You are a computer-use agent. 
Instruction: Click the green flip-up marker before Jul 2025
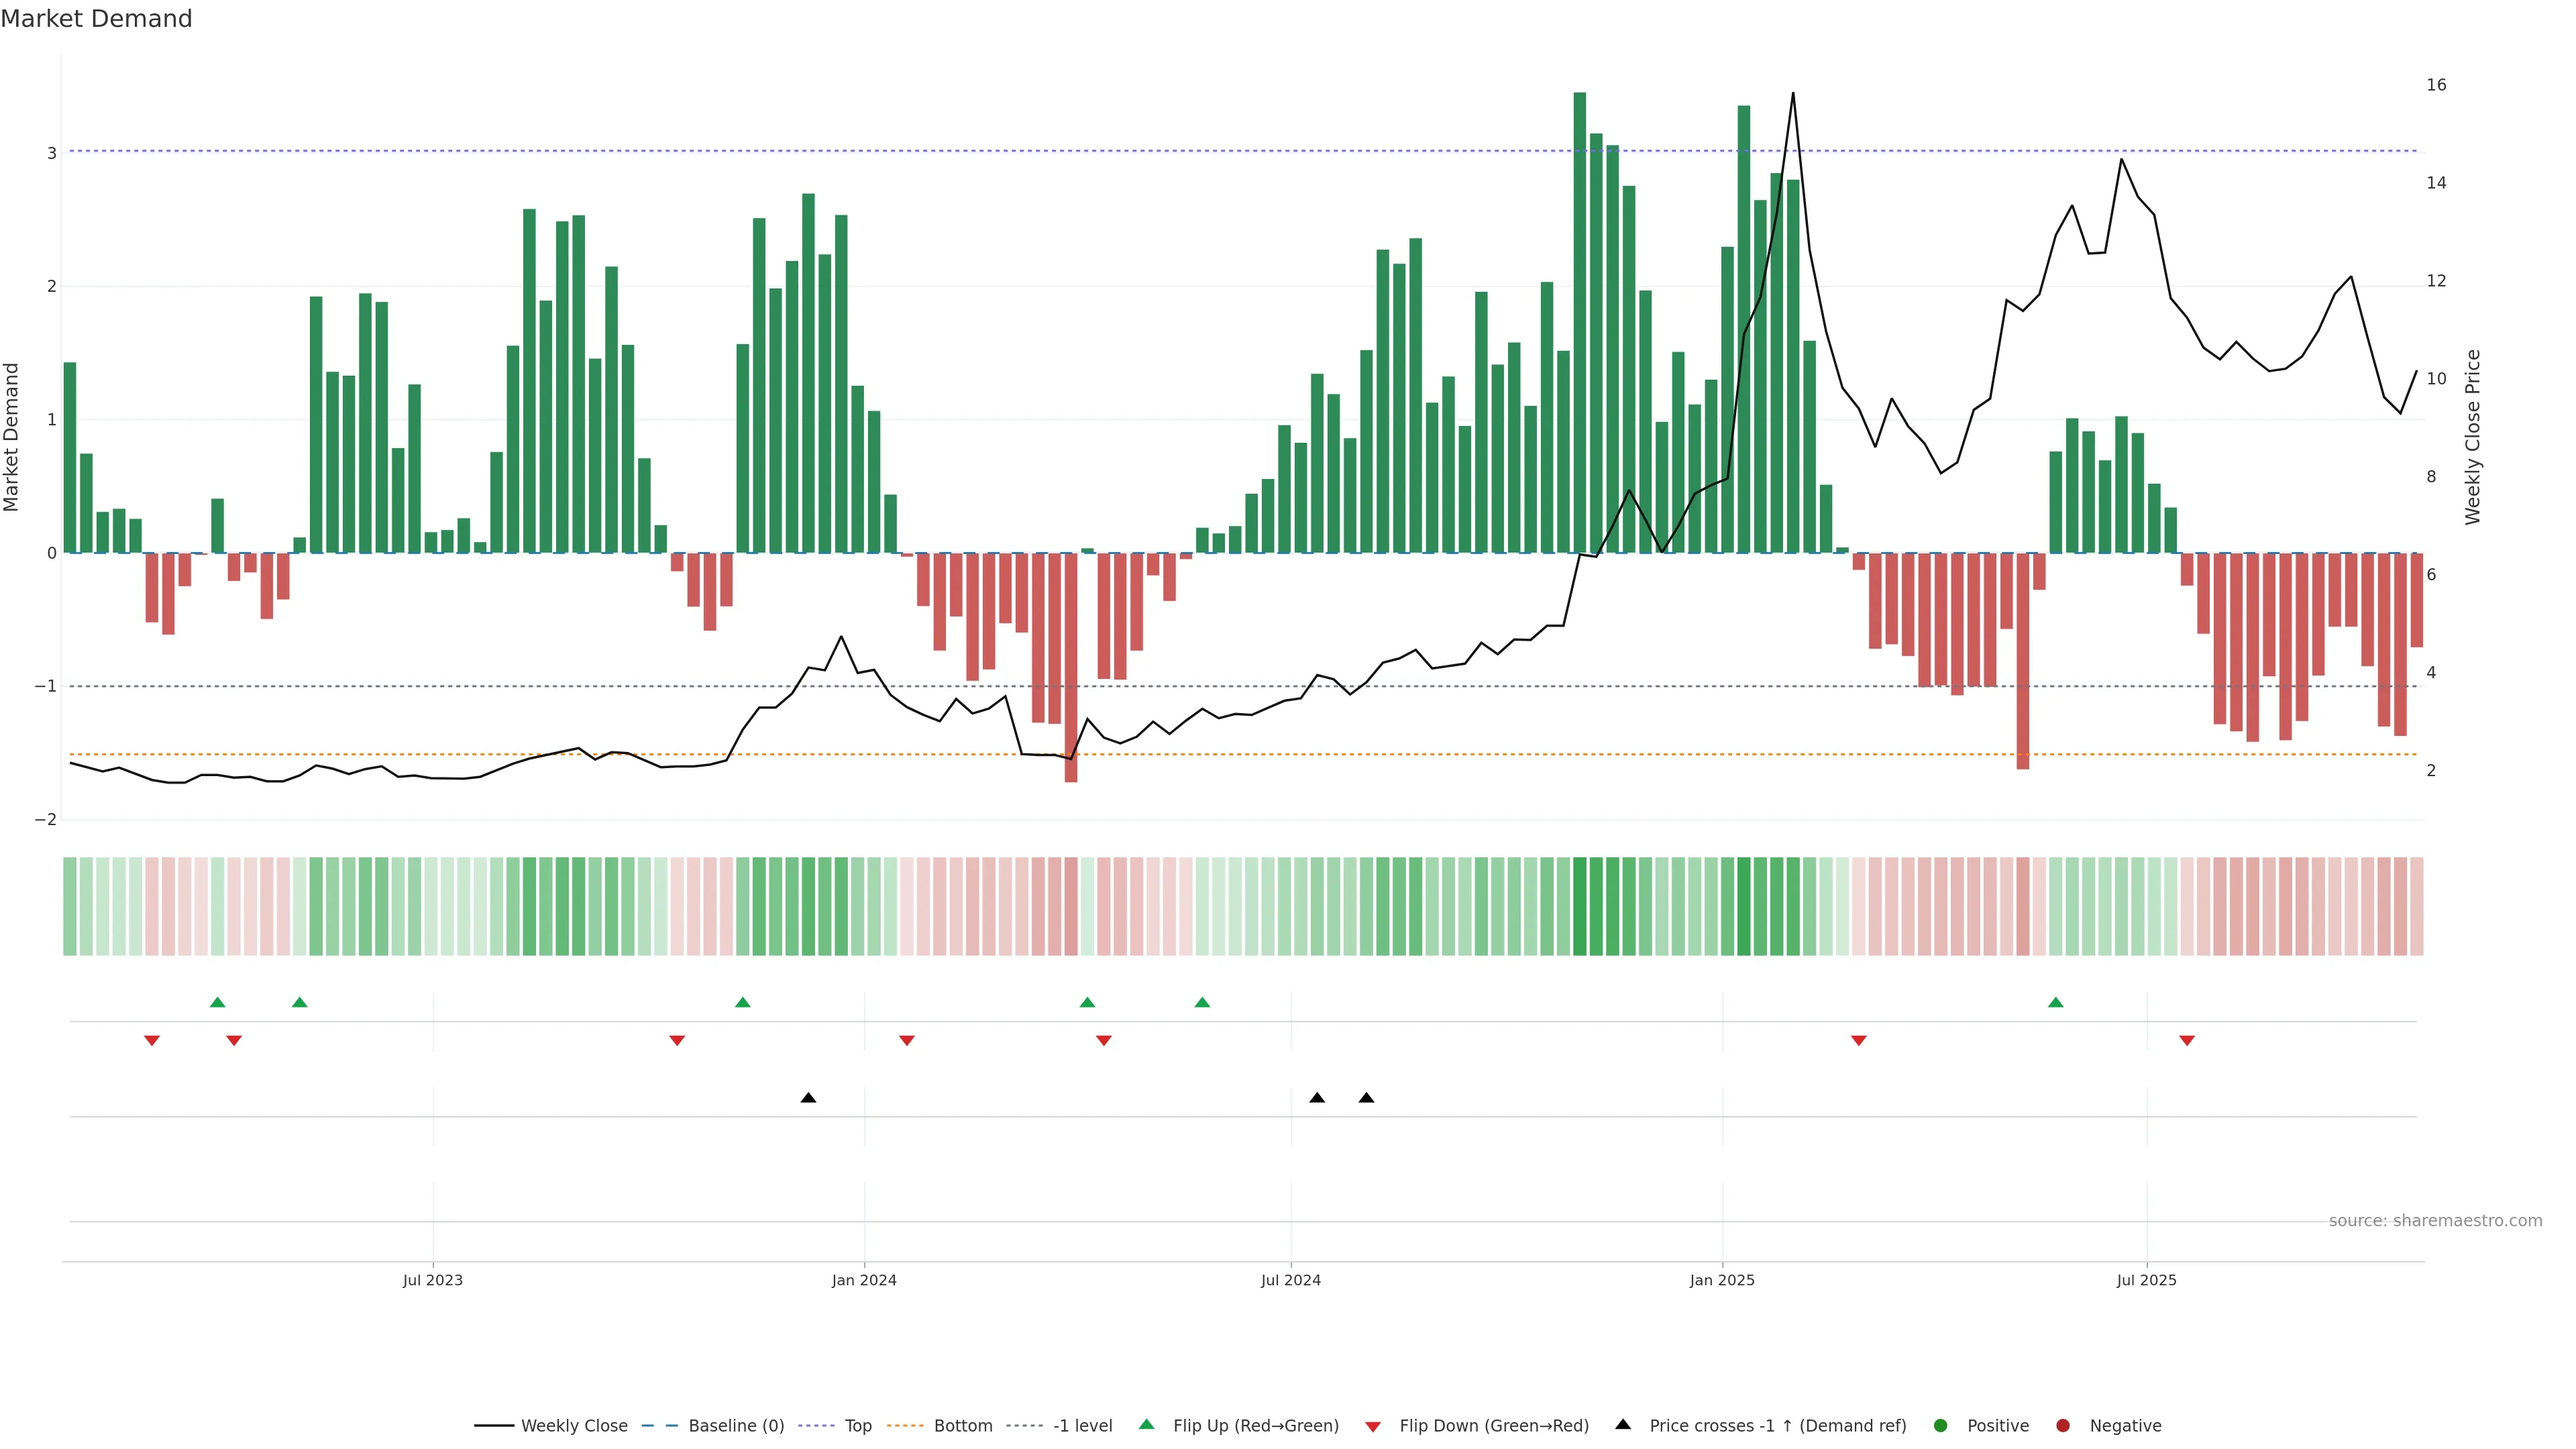(2055, 1002)
